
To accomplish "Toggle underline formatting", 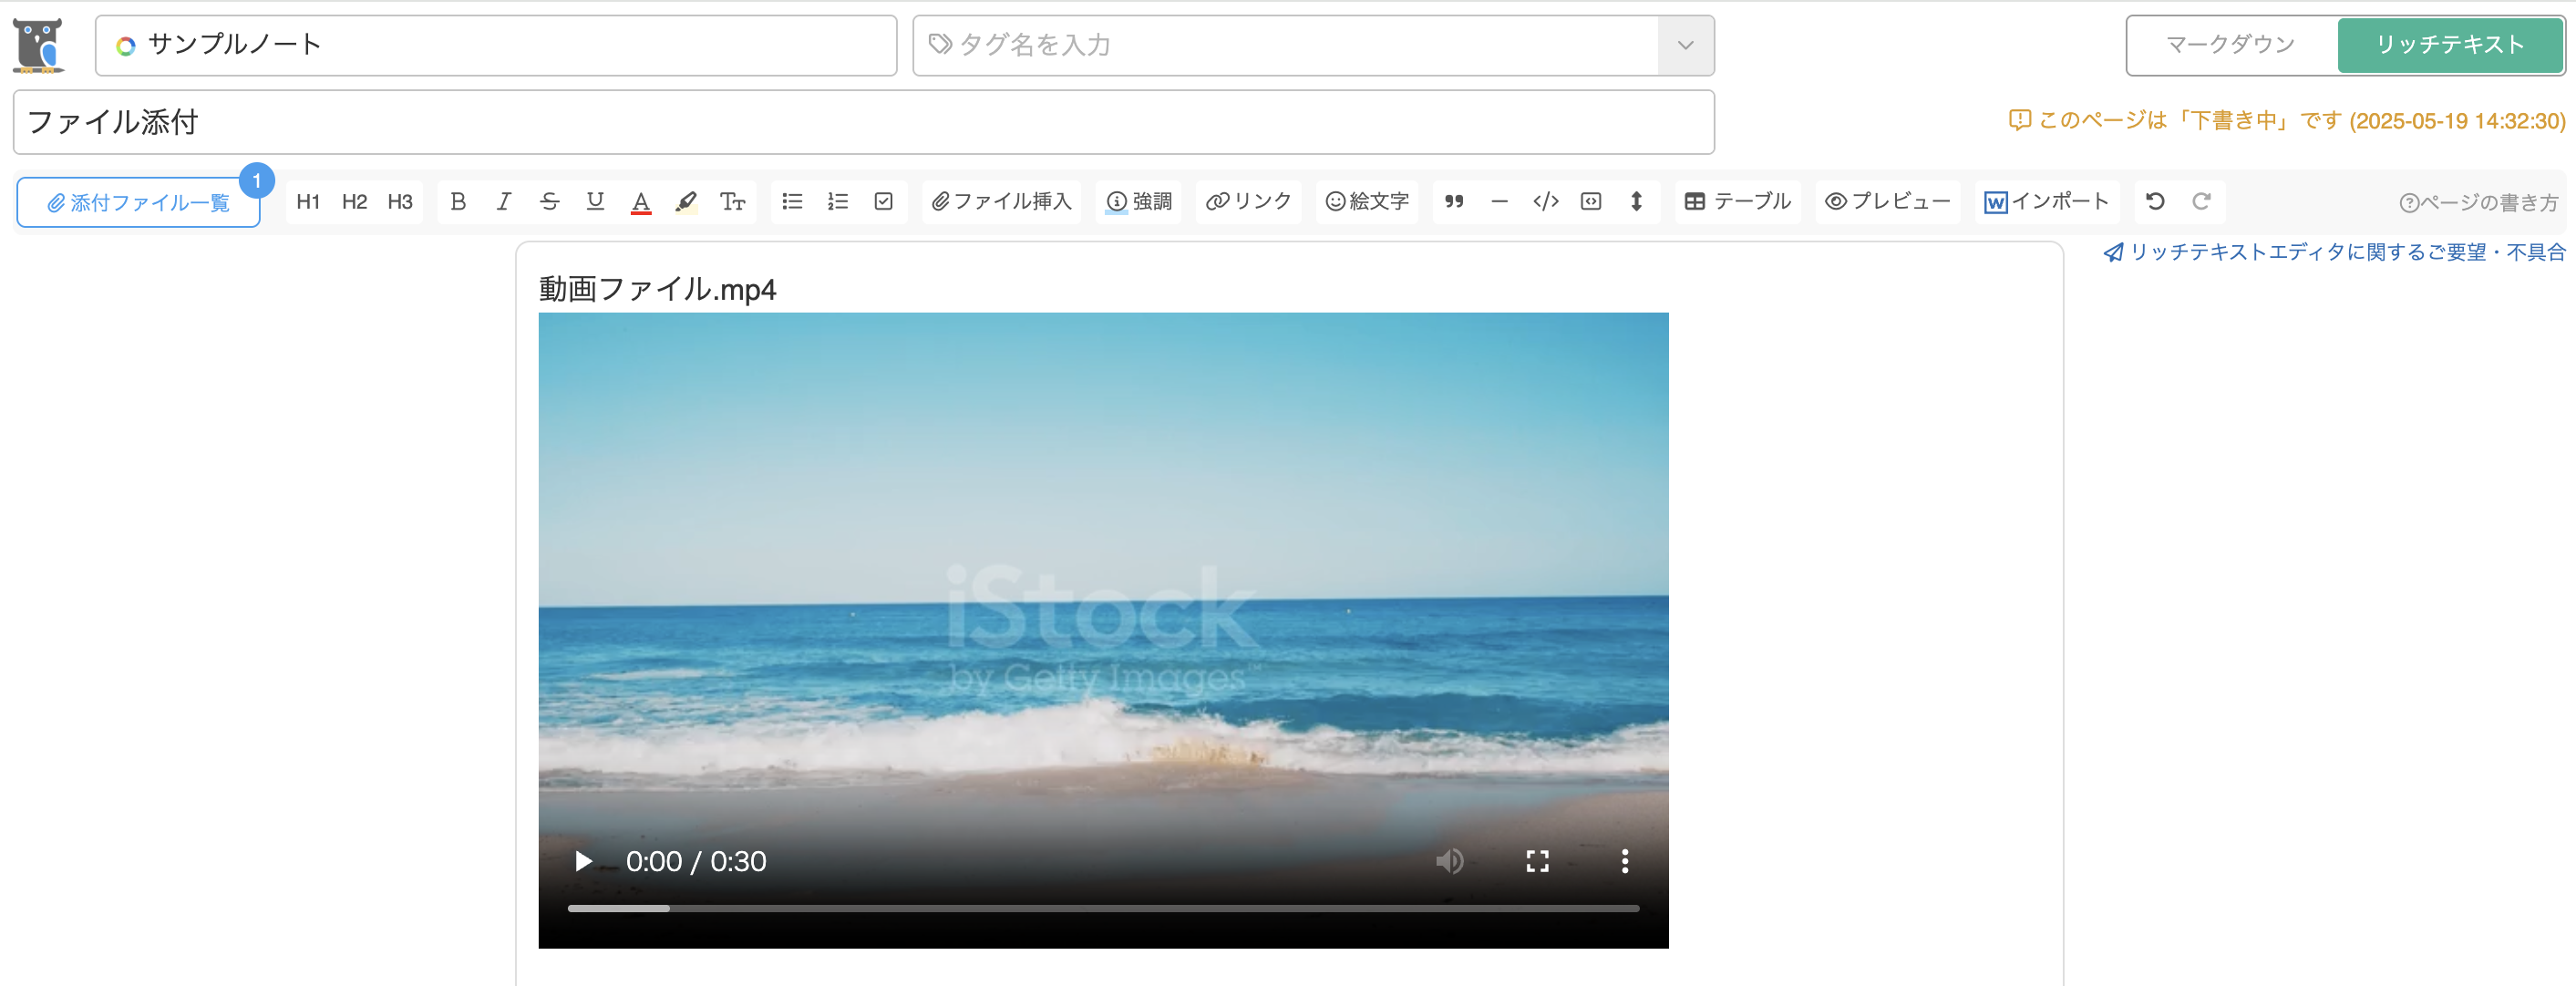I will pyautogui.click(x=595, y=201).
